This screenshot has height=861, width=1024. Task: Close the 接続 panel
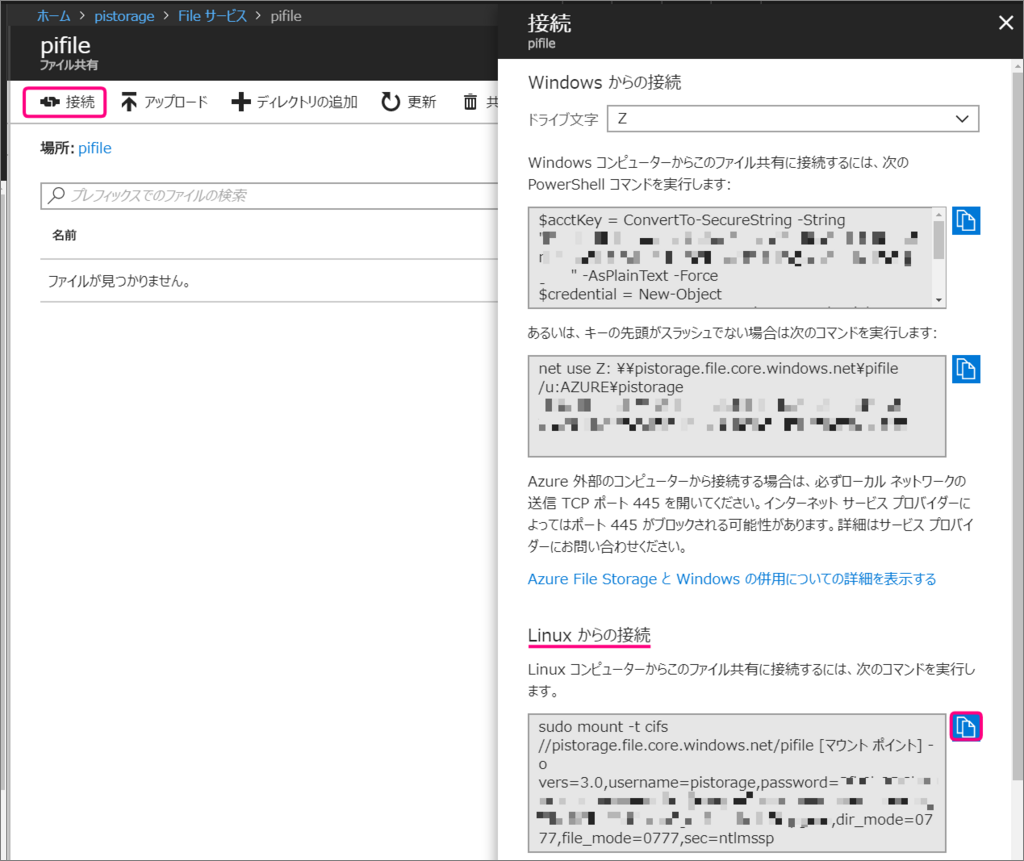(x=1006, y=23)
